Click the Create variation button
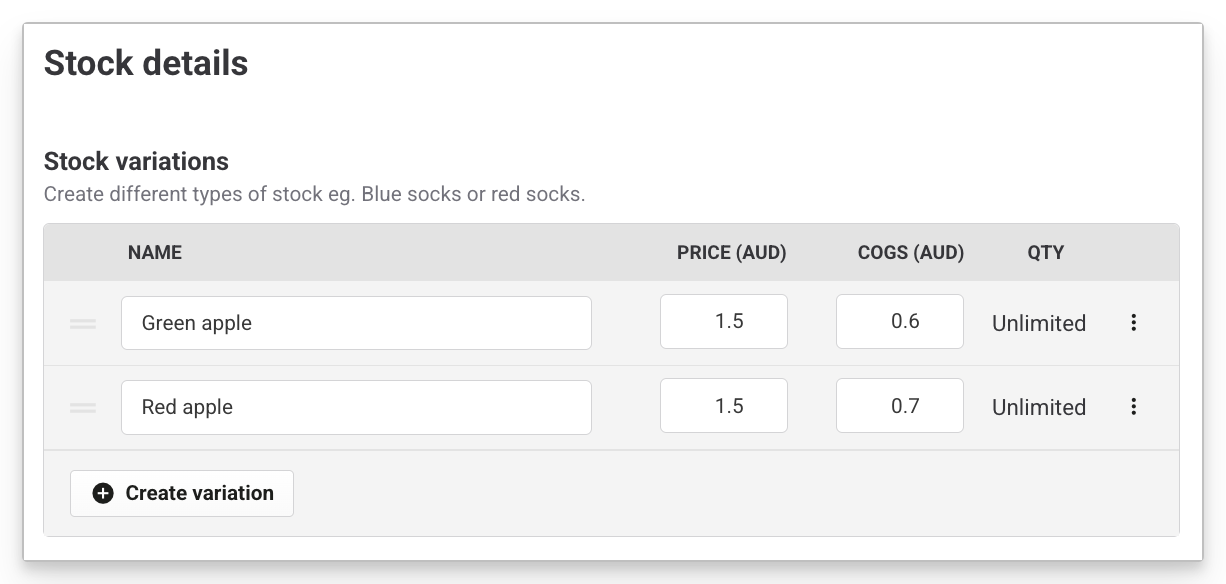The height and width of the screenshot is (584, 1226). [182, 493]
